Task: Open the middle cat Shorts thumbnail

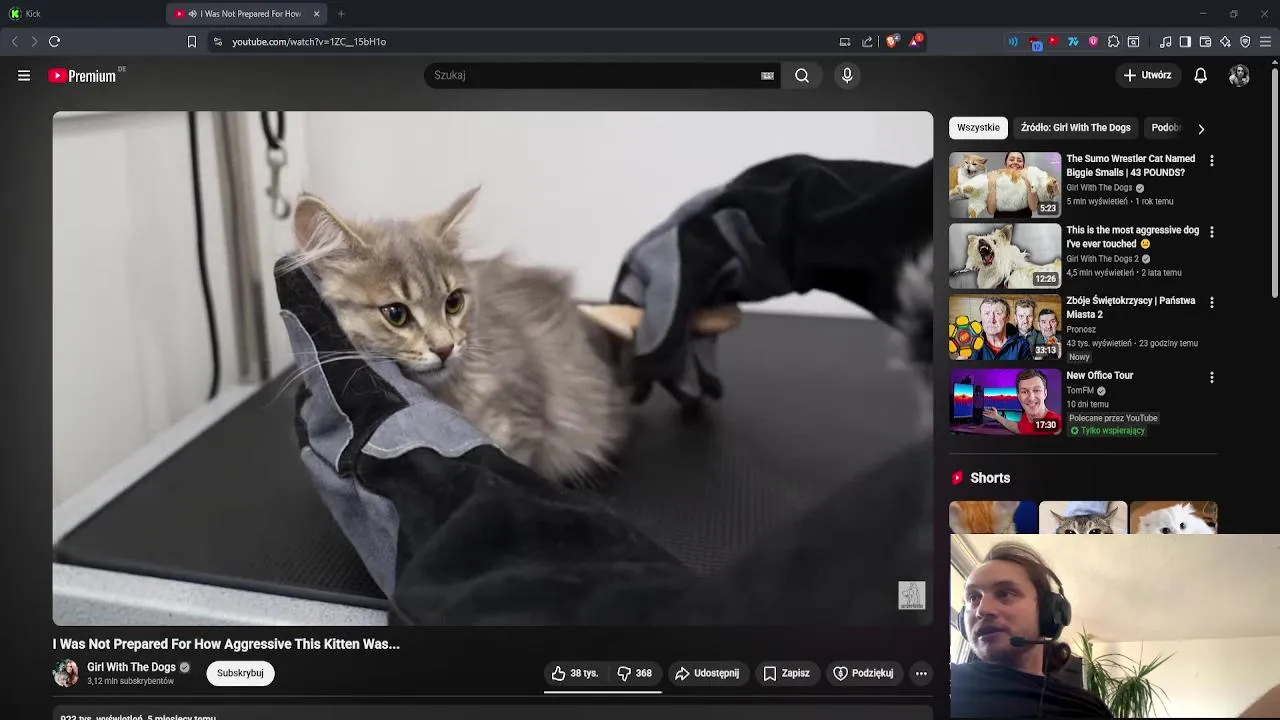Action: [1083, 517]
